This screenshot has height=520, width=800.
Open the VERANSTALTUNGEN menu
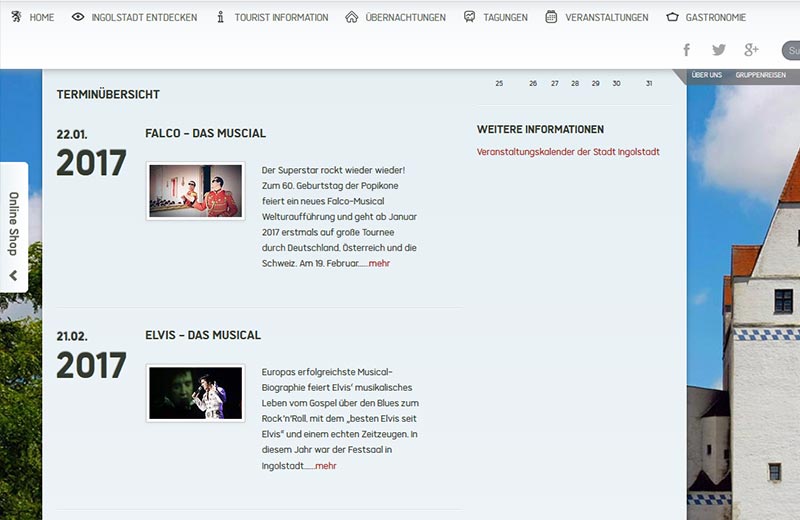coord(607,17)
